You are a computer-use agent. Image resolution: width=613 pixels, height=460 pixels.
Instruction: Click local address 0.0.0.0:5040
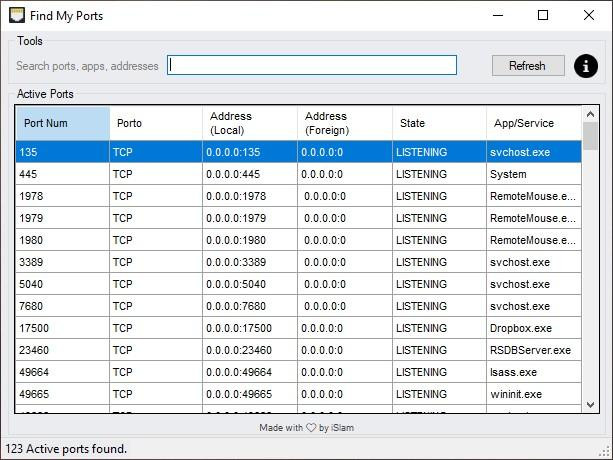250,284
